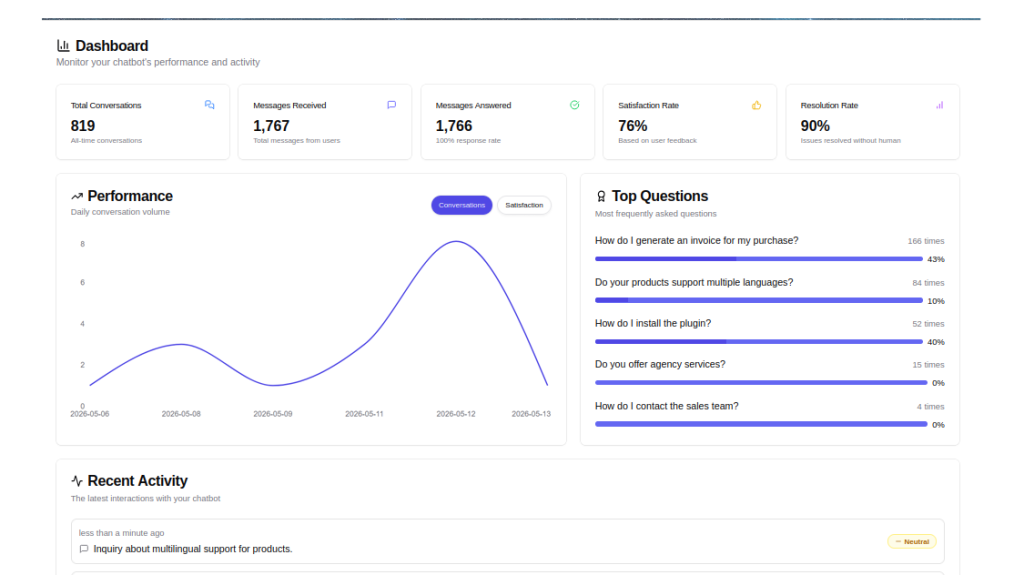
Task: Click the 2026-05-06 axis date label
Action: (89, 414)
